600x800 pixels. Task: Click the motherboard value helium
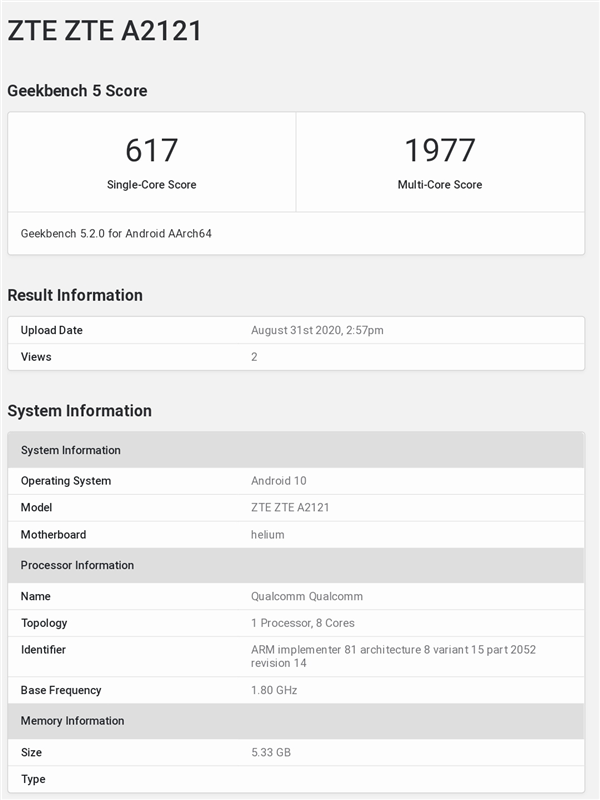(268, 535)
